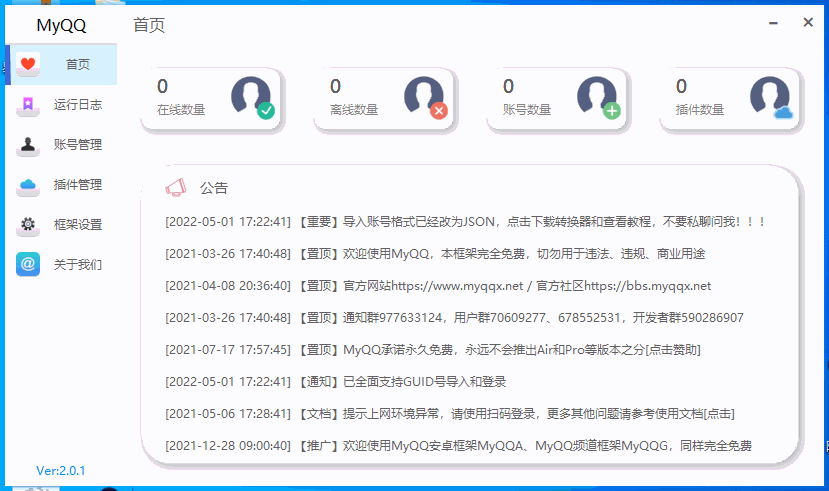Click the 插件数量 count card
Viewport: 829px width, 491px height.
731,99
